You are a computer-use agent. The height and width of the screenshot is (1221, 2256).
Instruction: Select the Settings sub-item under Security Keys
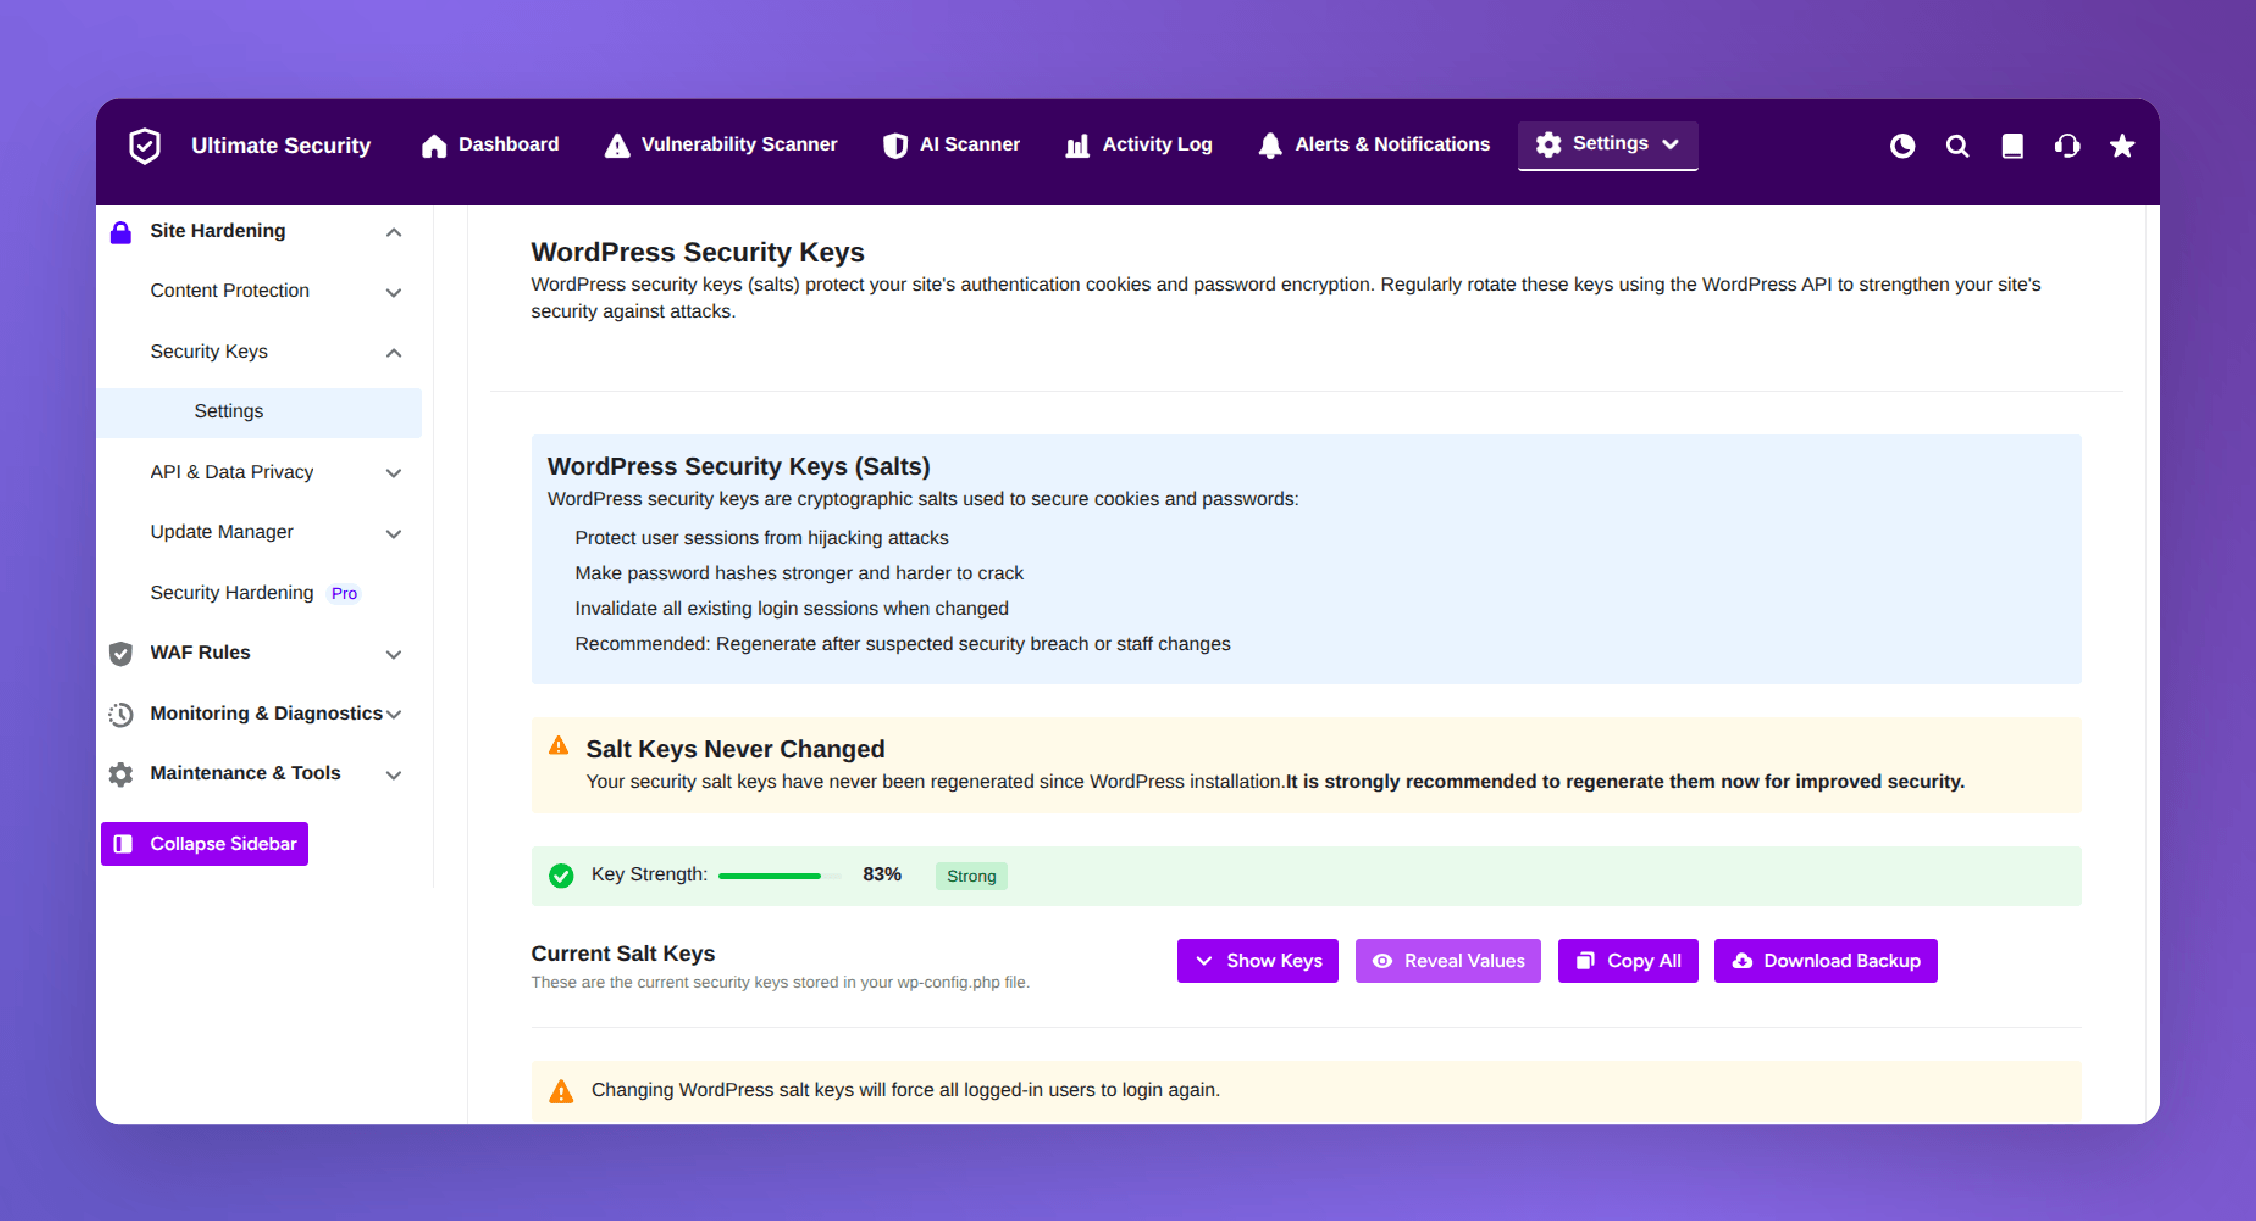[x=259, y=412]
